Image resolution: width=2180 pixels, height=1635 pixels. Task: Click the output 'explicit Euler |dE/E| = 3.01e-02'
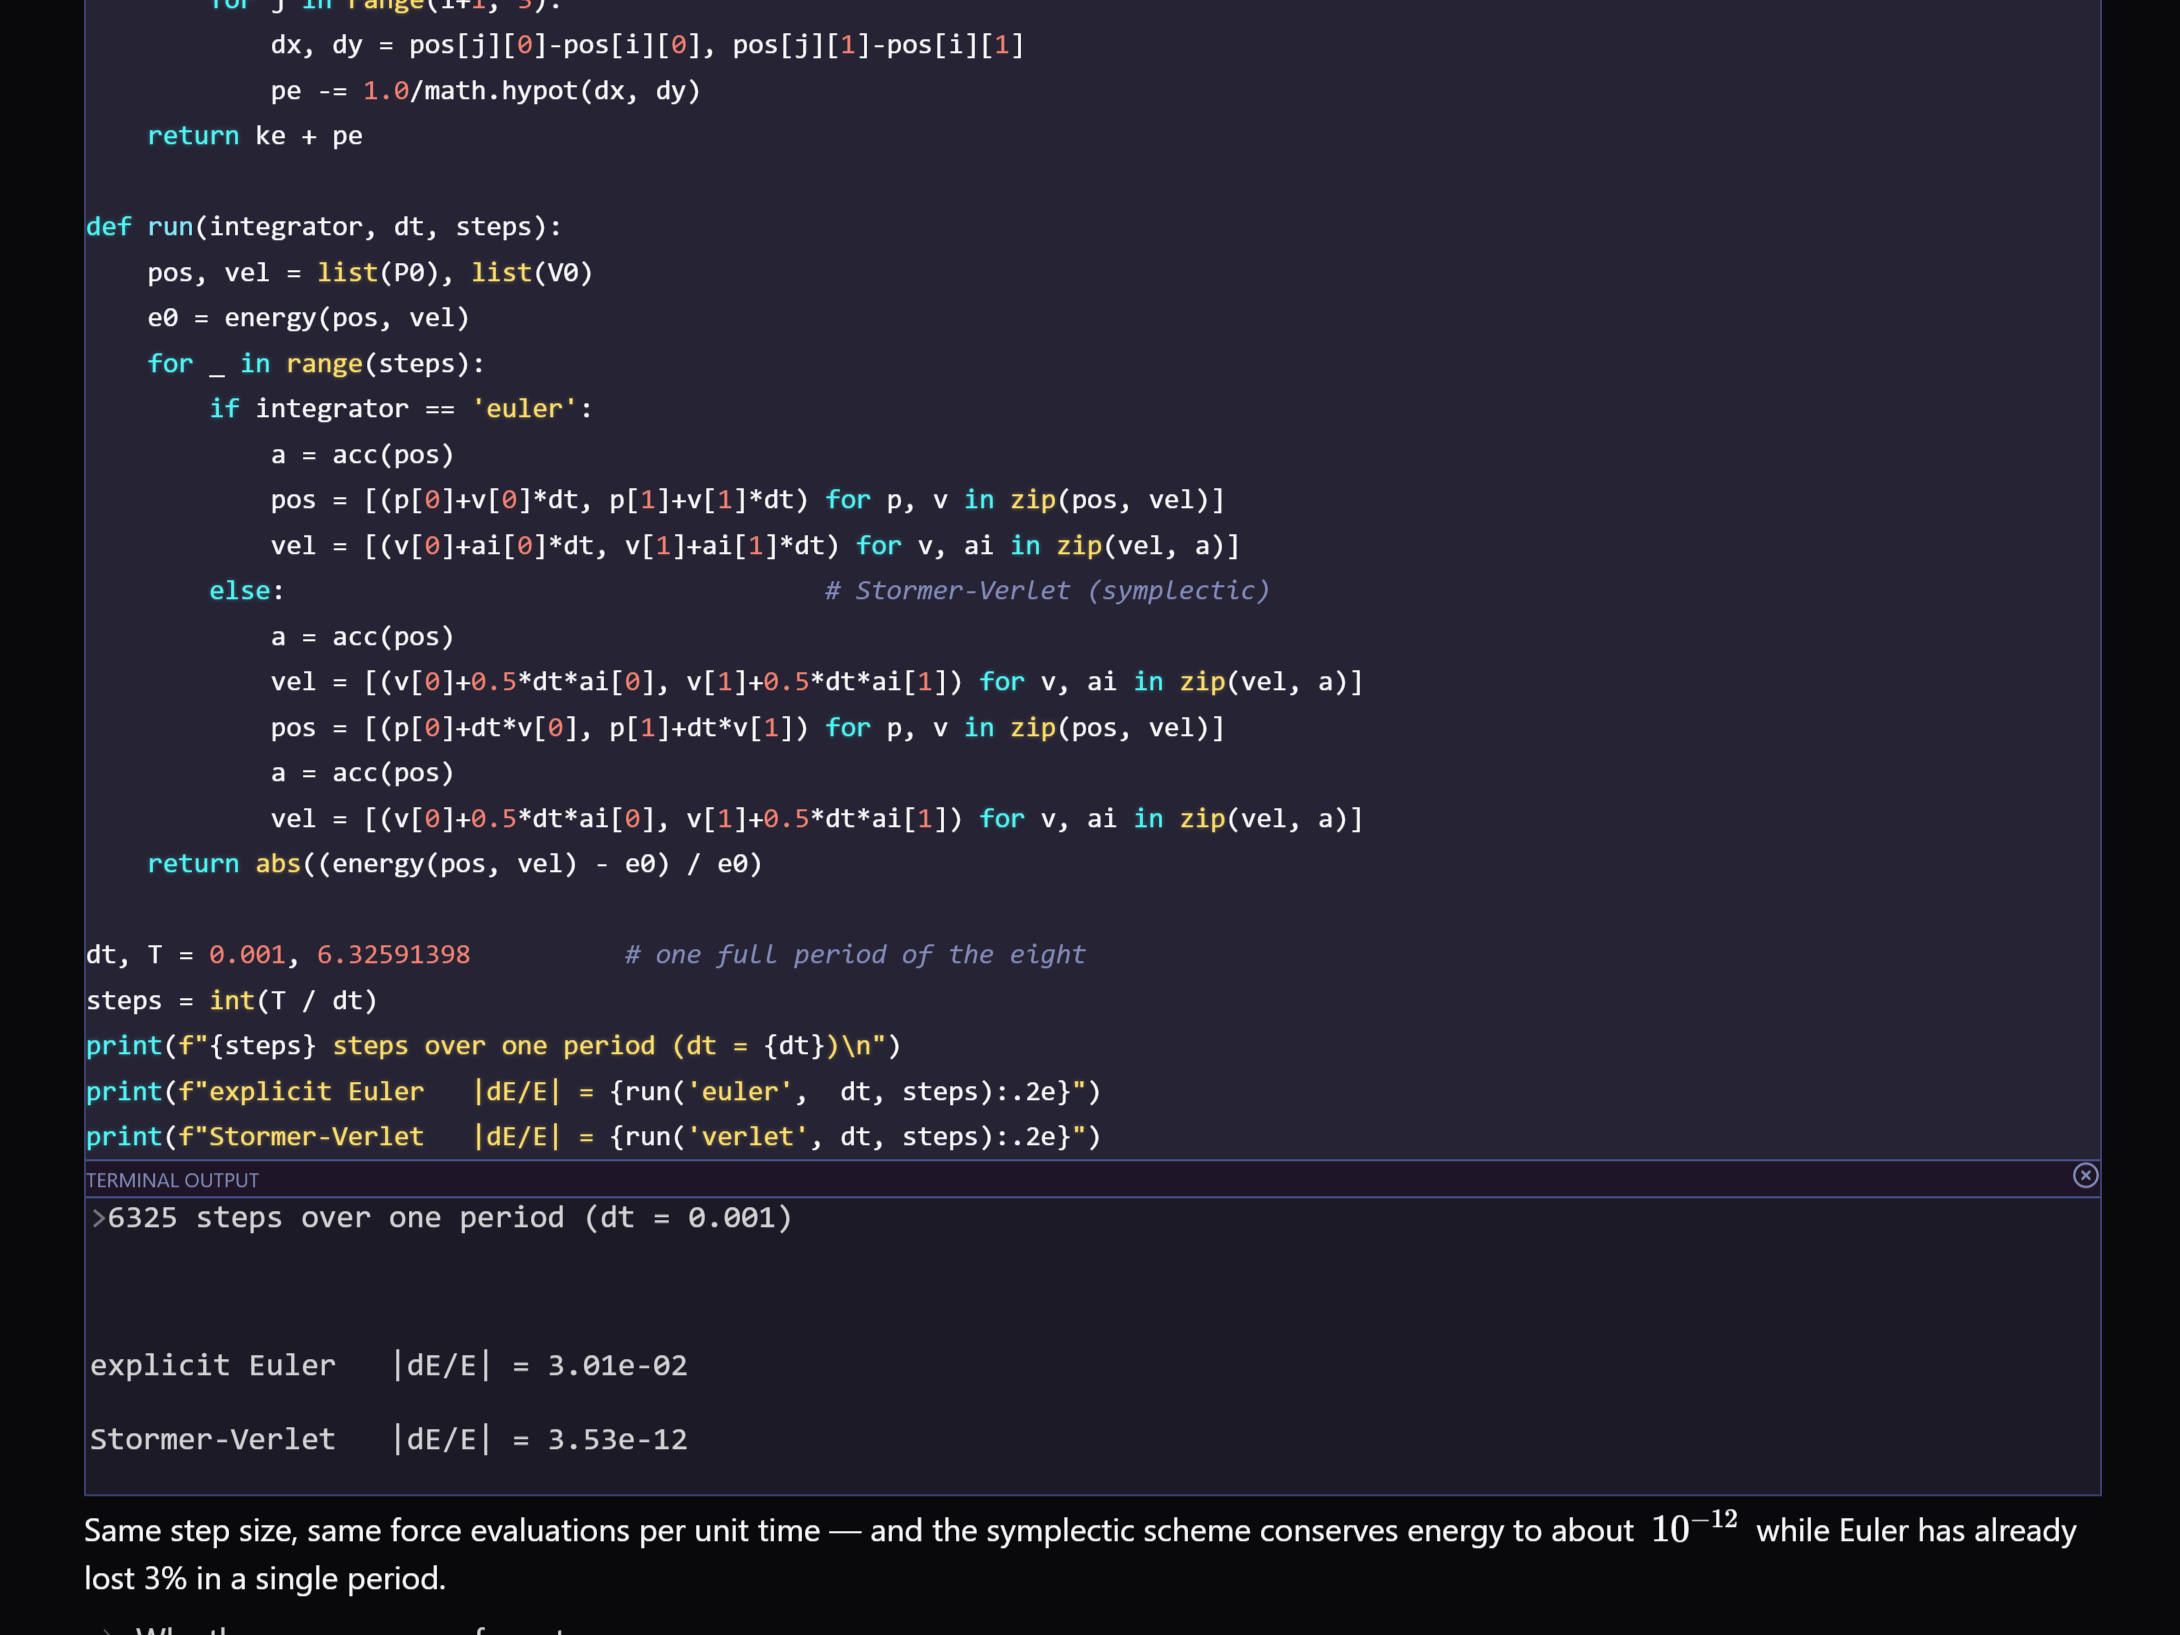pyautogui.click(x=389, y=1366)
